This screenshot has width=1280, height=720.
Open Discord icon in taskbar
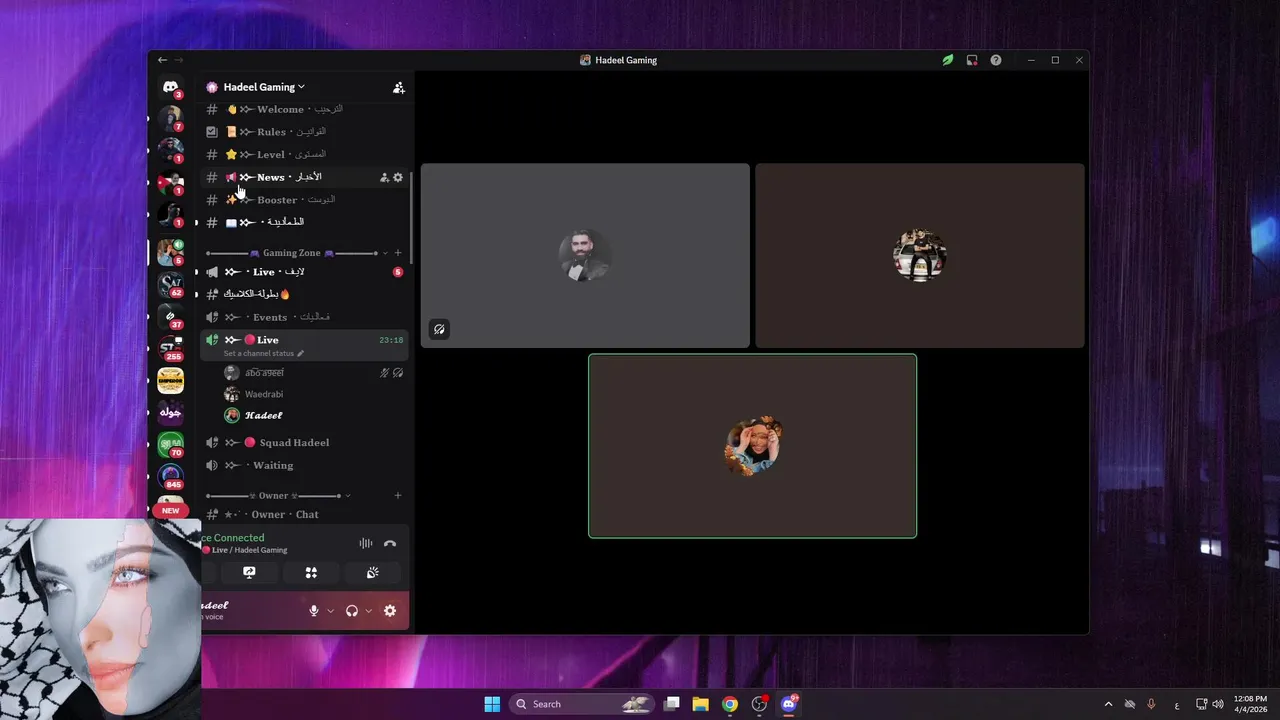(x=789, y=704)
